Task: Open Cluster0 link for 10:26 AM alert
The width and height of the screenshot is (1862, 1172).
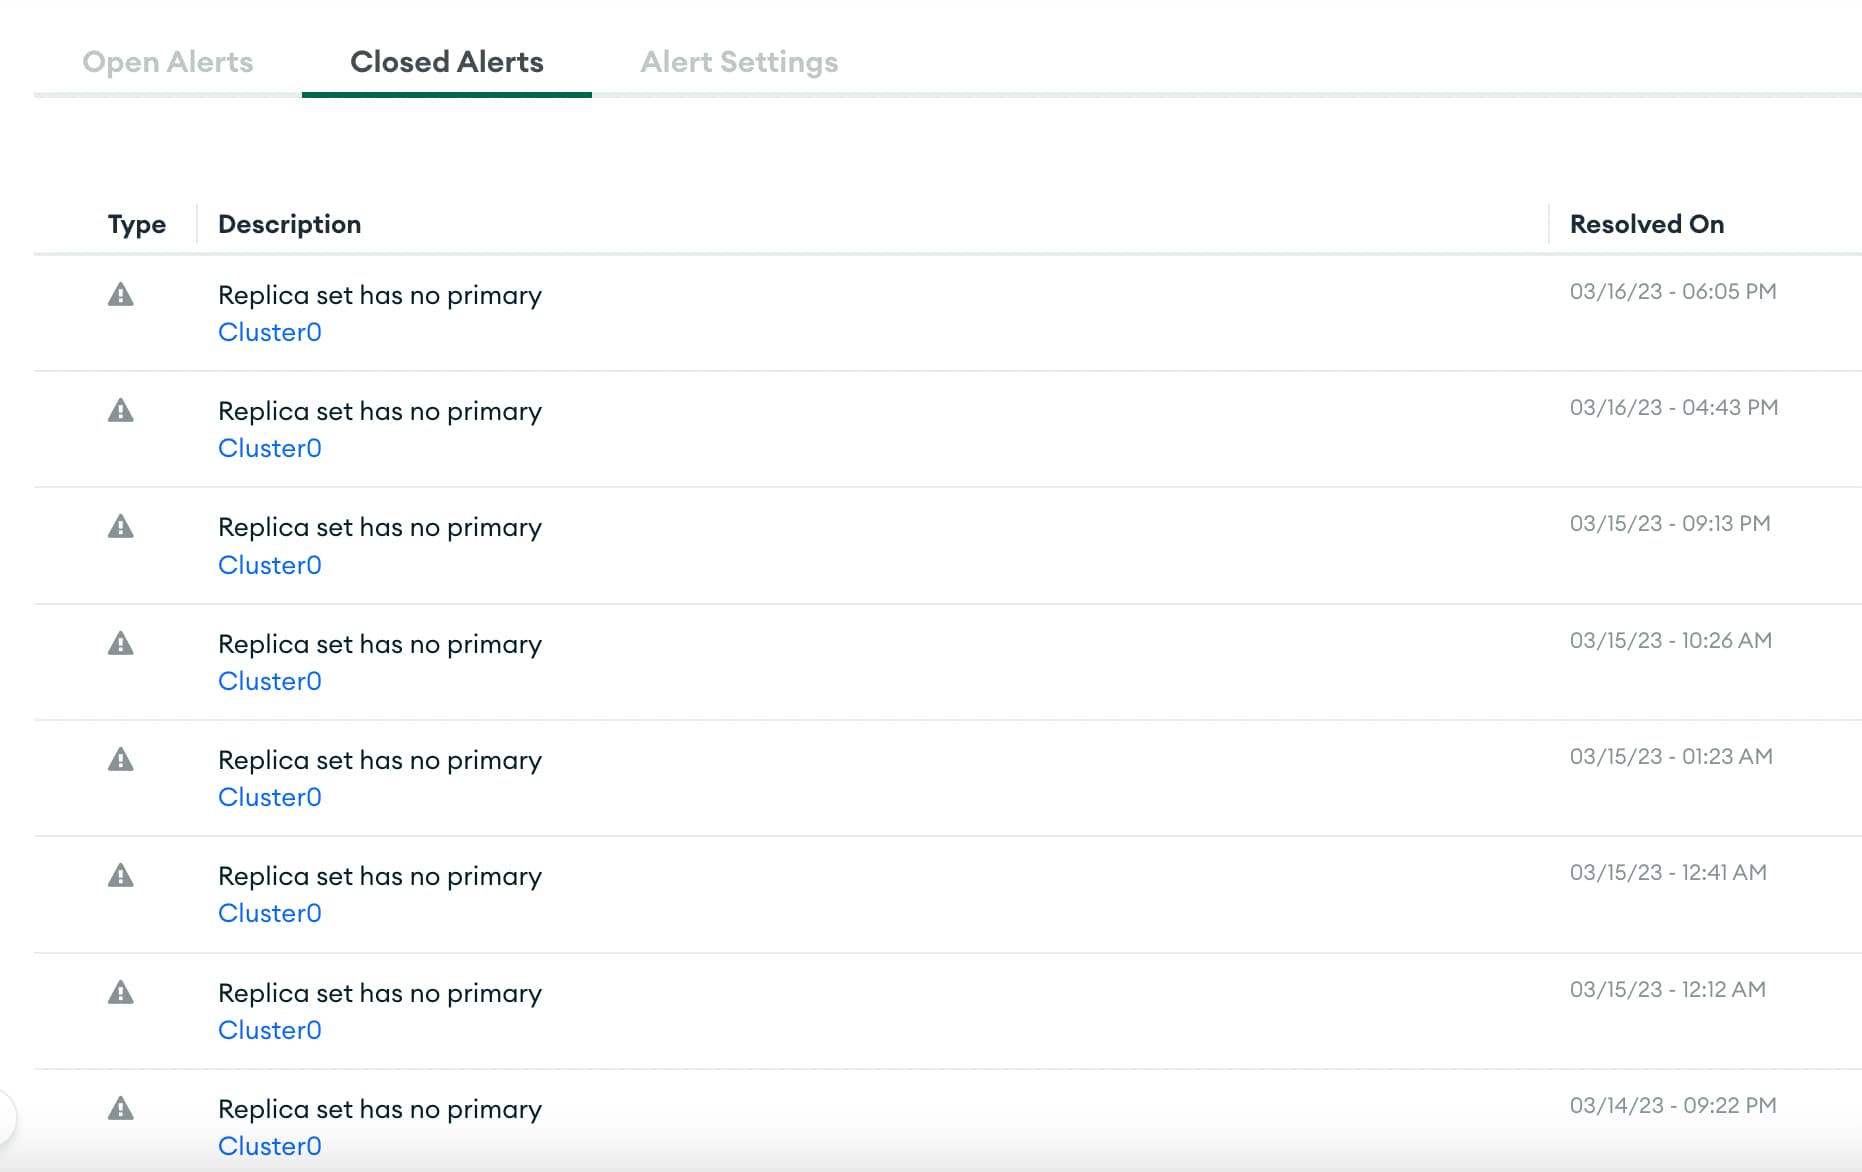Action: [270, 681]
